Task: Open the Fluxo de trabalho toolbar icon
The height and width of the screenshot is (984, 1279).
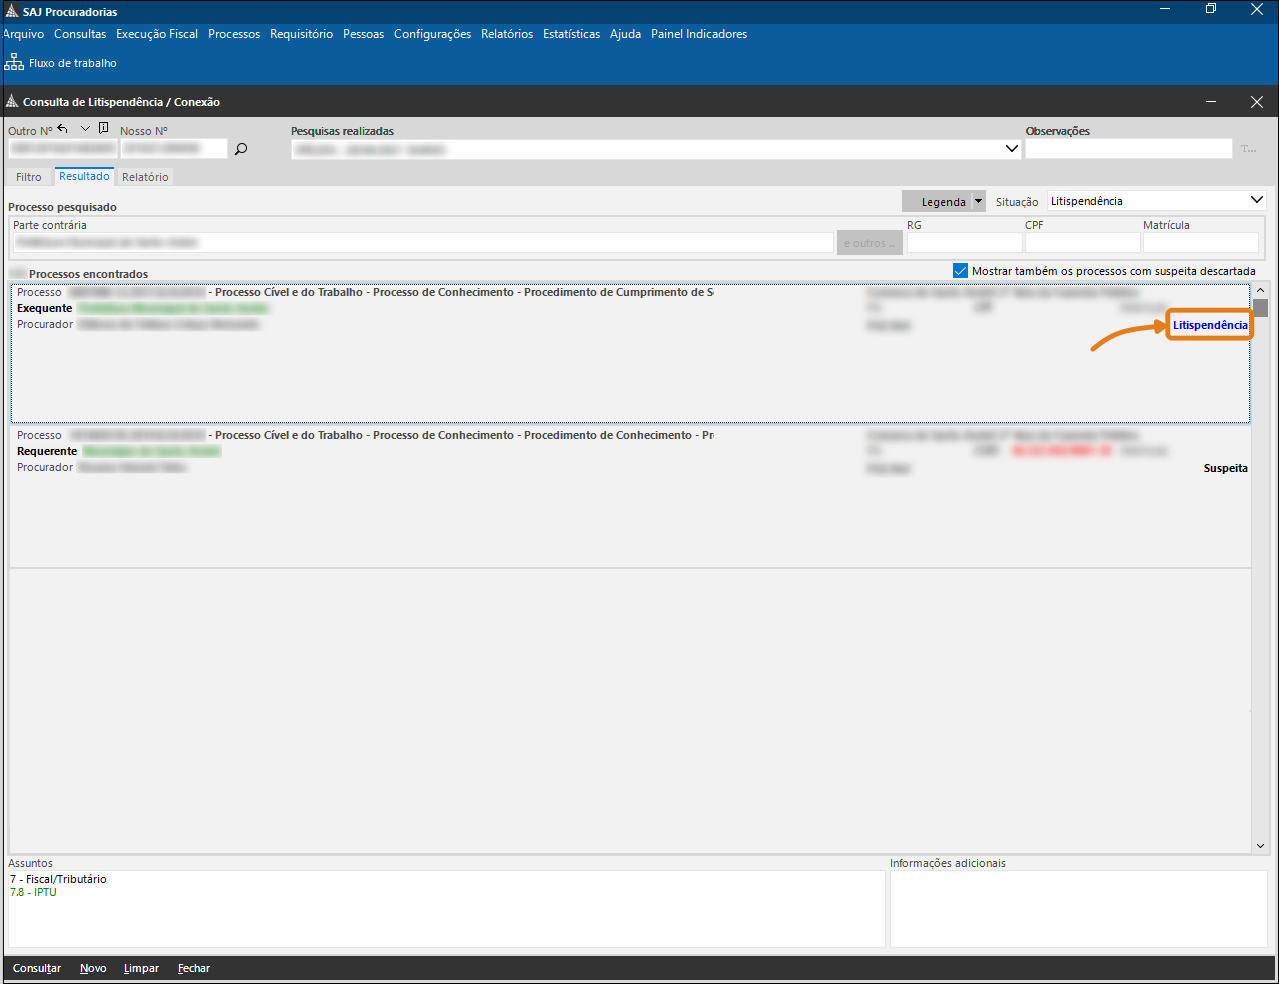Action: click(14, 62)
